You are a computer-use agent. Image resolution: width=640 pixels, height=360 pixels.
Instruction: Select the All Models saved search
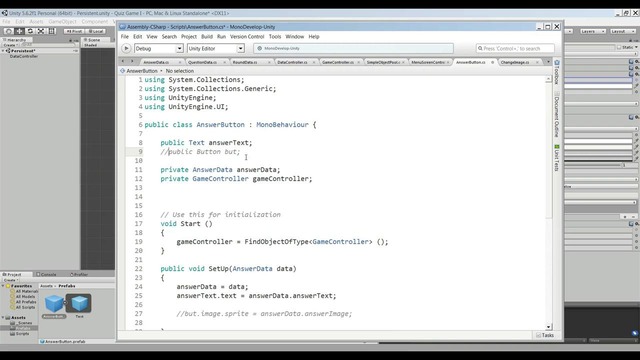pyautogui.click(x=23, y=297)
